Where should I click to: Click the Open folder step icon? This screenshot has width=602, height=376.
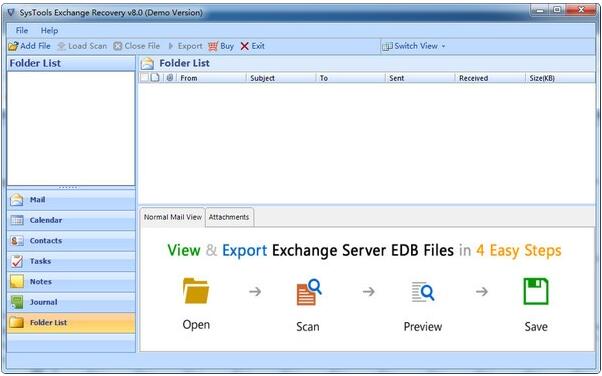coord(196,291)
